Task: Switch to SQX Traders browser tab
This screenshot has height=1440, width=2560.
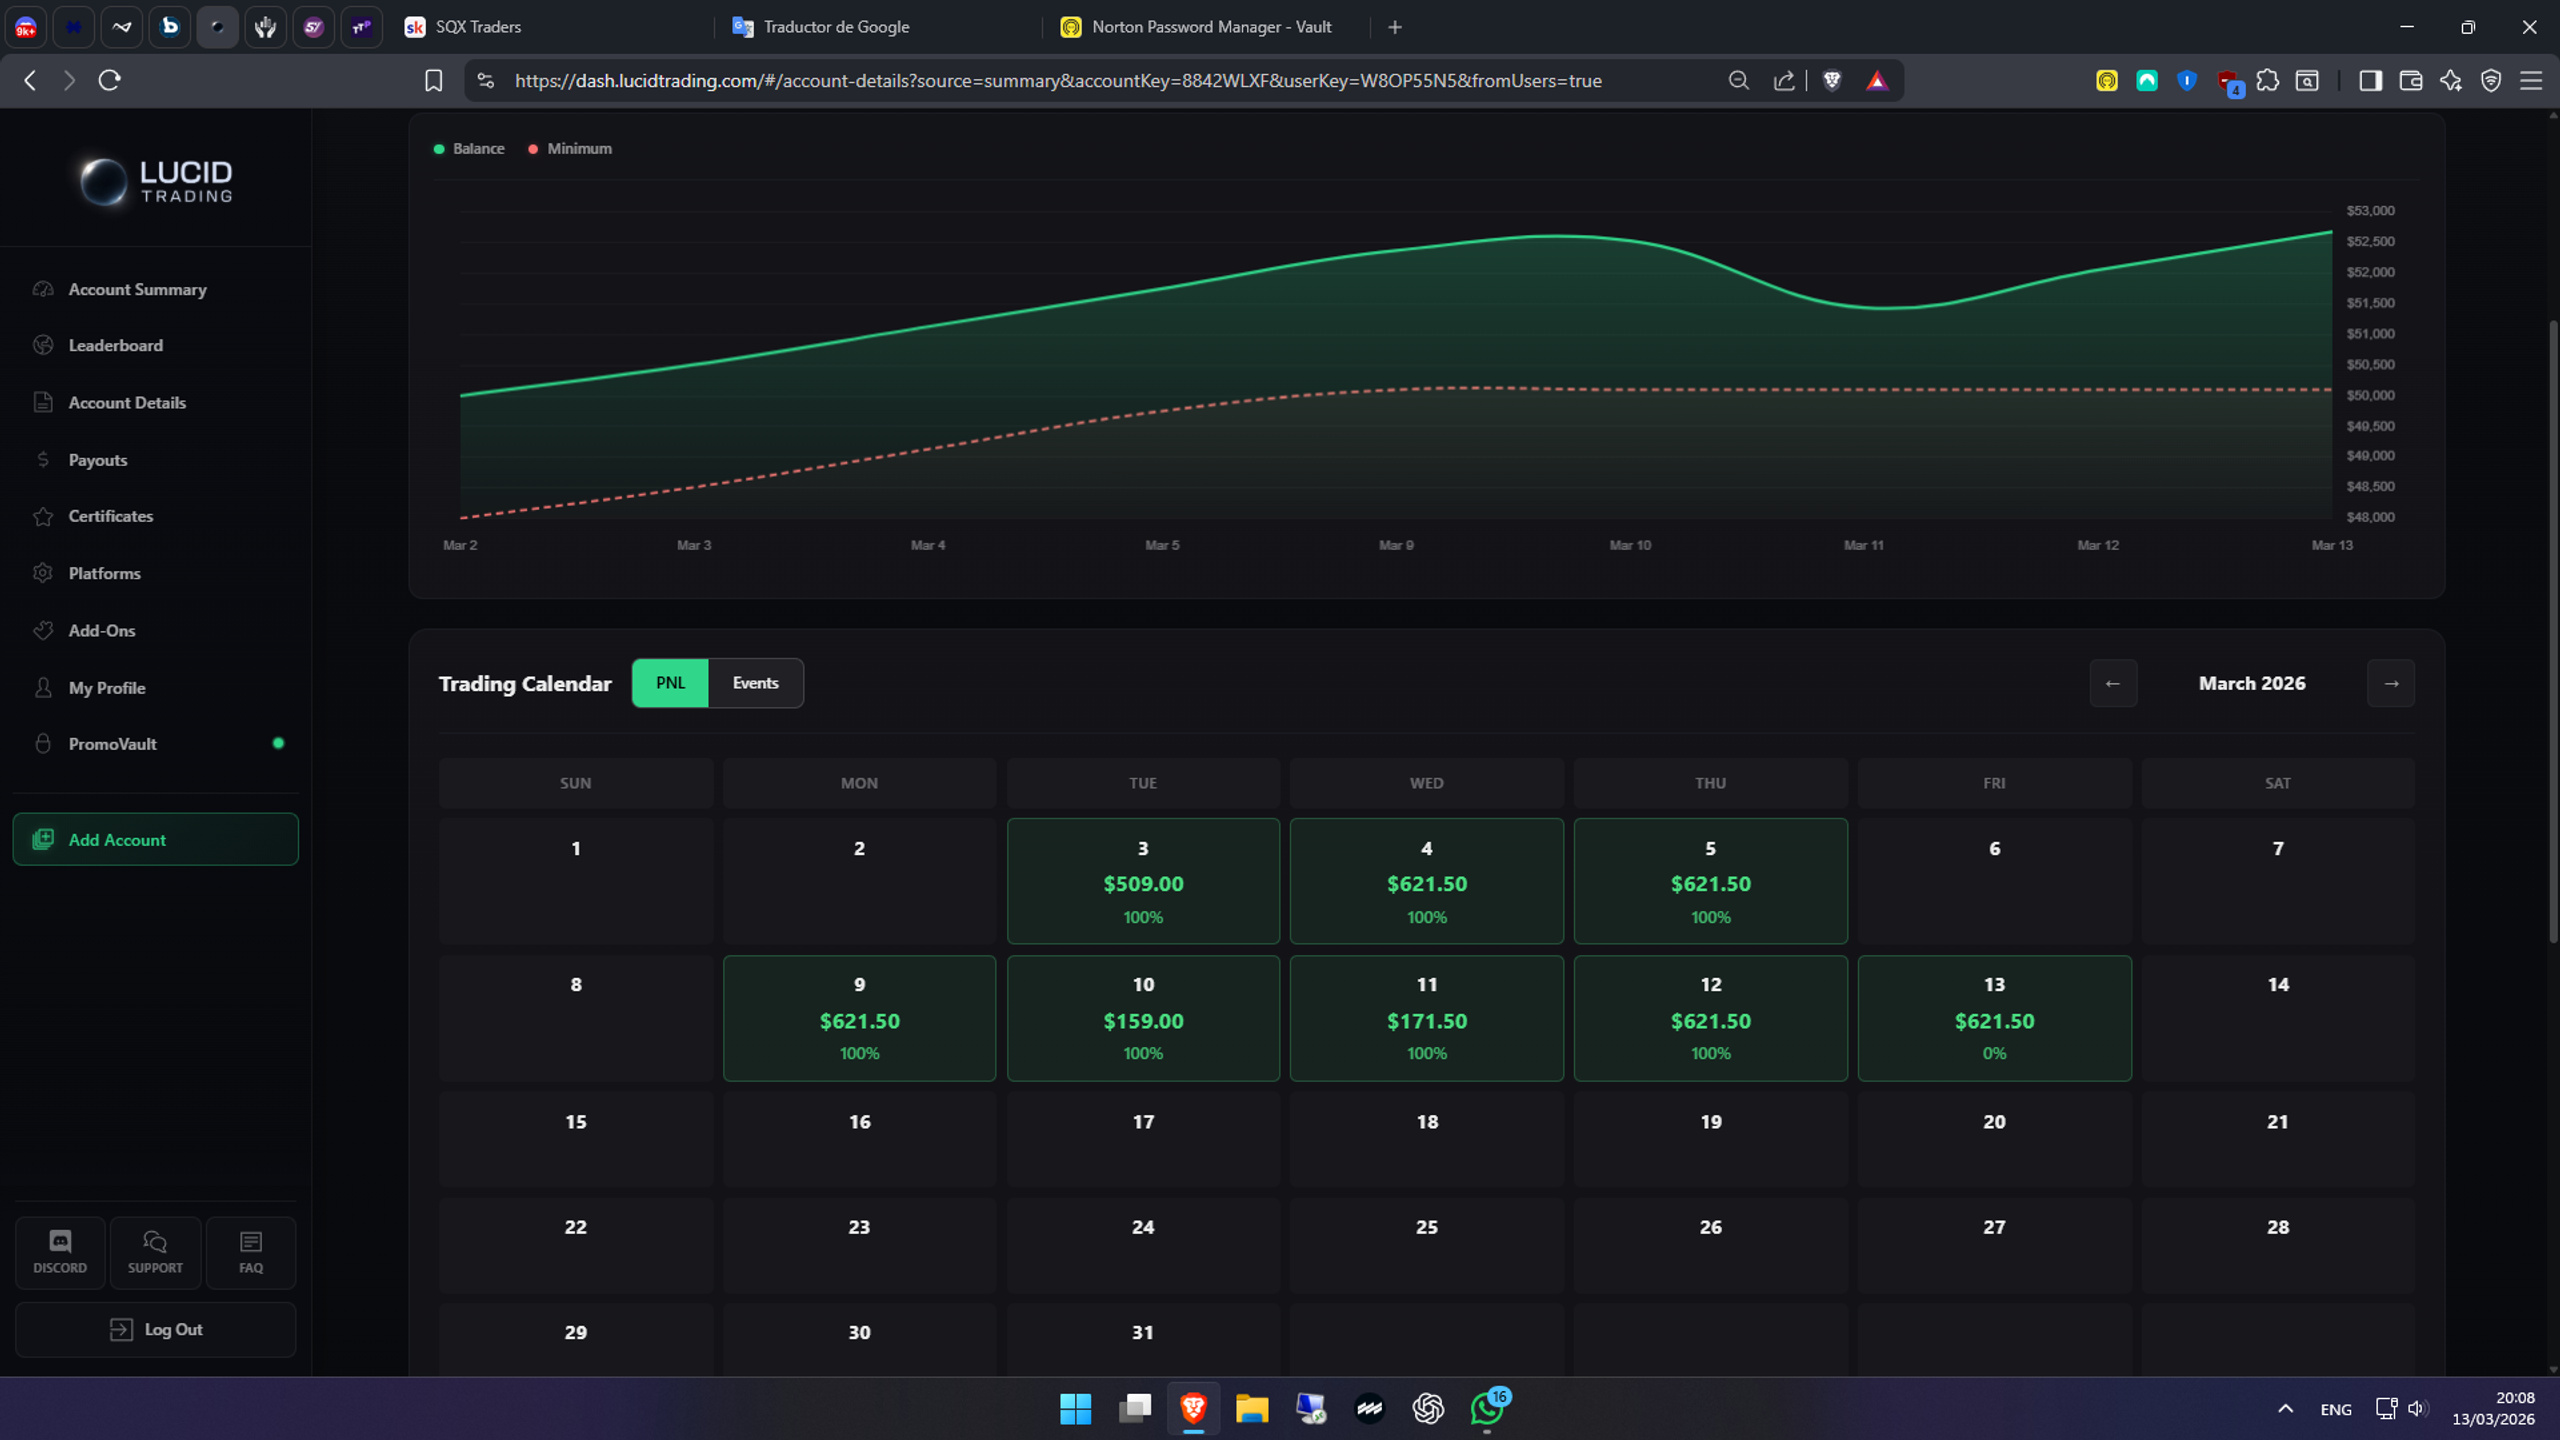Action: [x=550, y=27]
